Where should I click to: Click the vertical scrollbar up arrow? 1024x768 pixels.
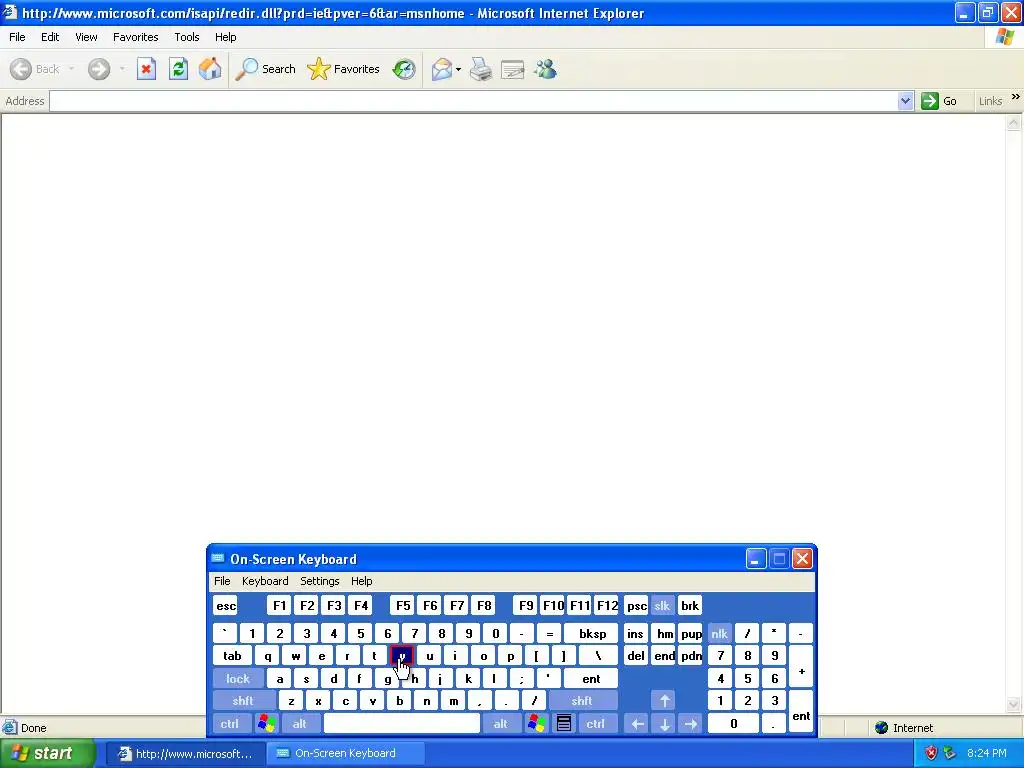pyautogui.click(x=1014, y=123)
